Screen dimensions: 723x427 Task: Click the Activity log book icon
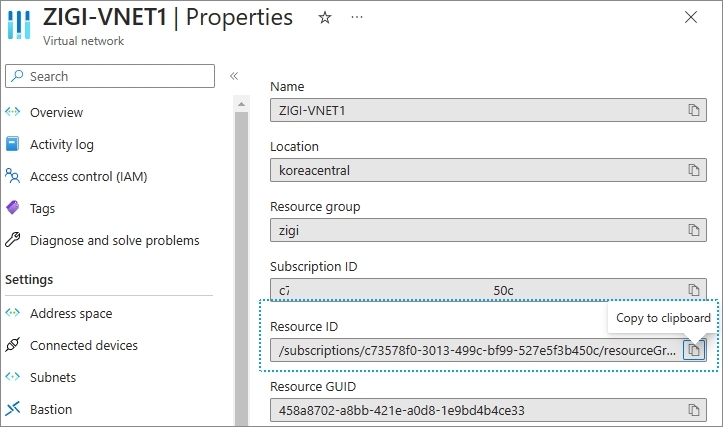12,144
